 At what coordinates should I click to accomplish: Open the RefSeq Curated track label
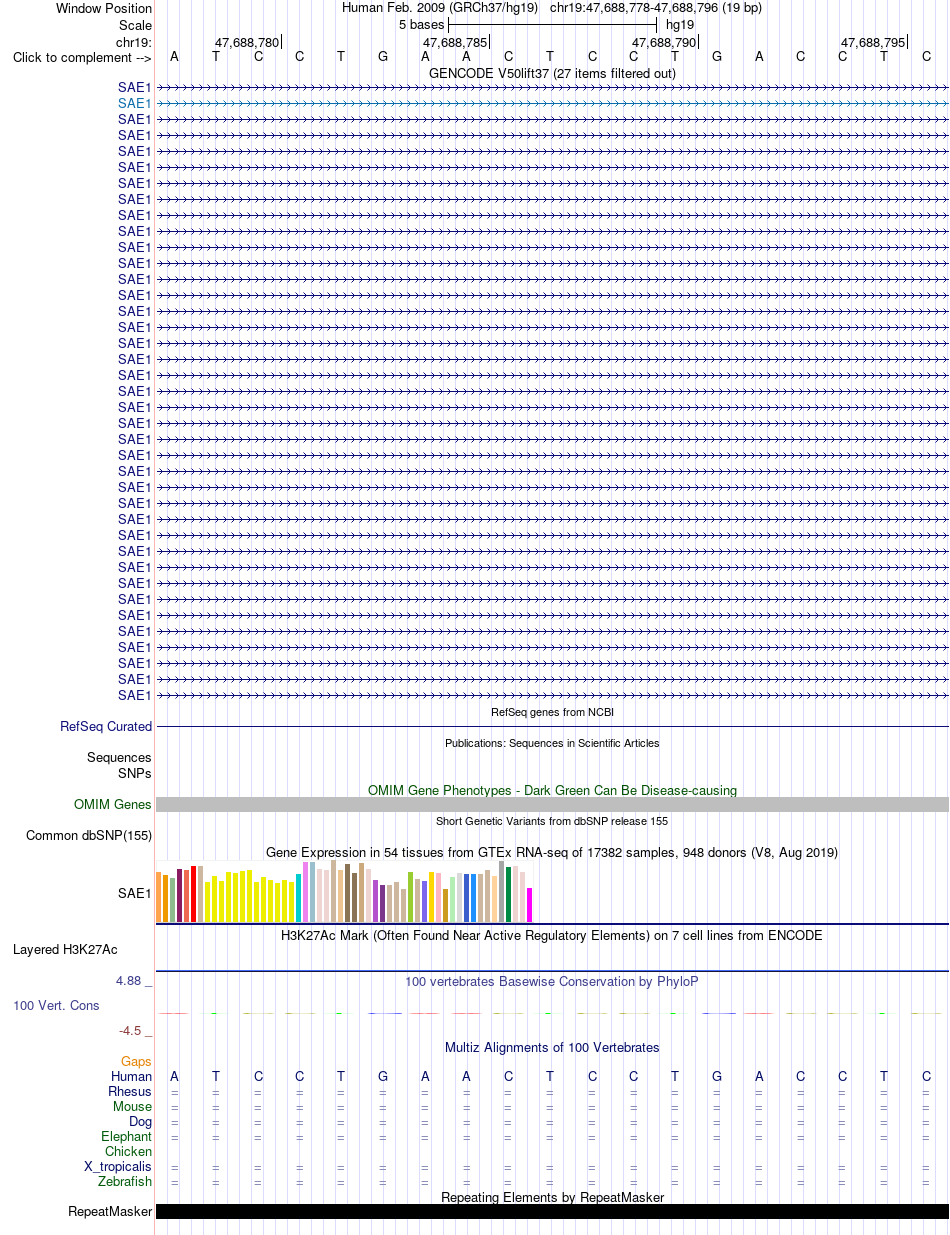(x=106, y=727)
